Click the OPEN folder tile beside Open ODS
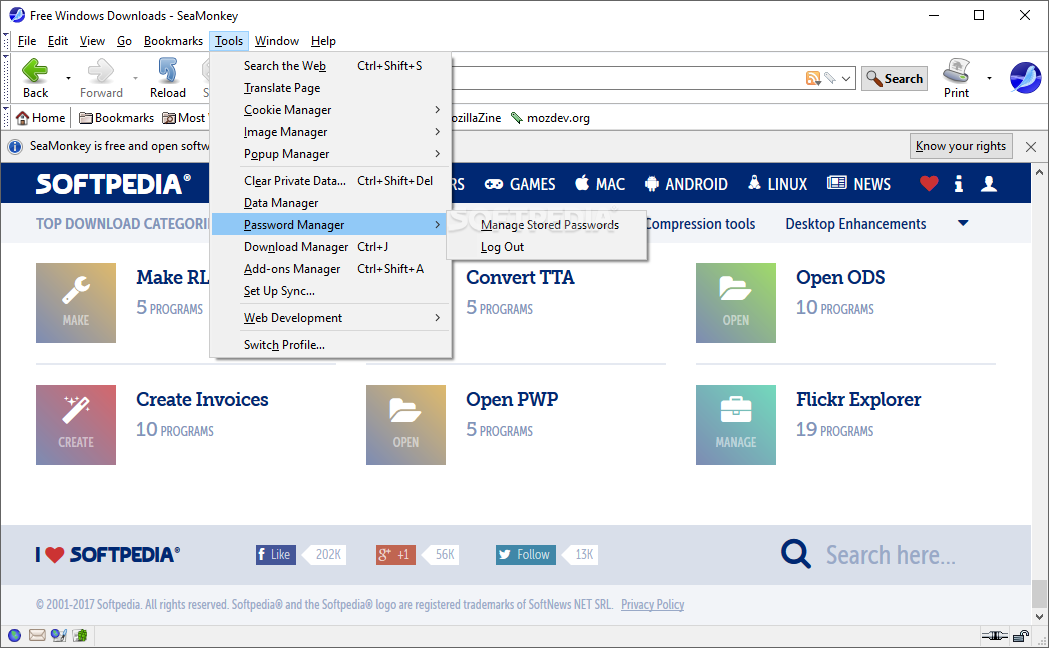This screenshot has height=648, width=1049. pyautogui.click(x=736, y=303)
